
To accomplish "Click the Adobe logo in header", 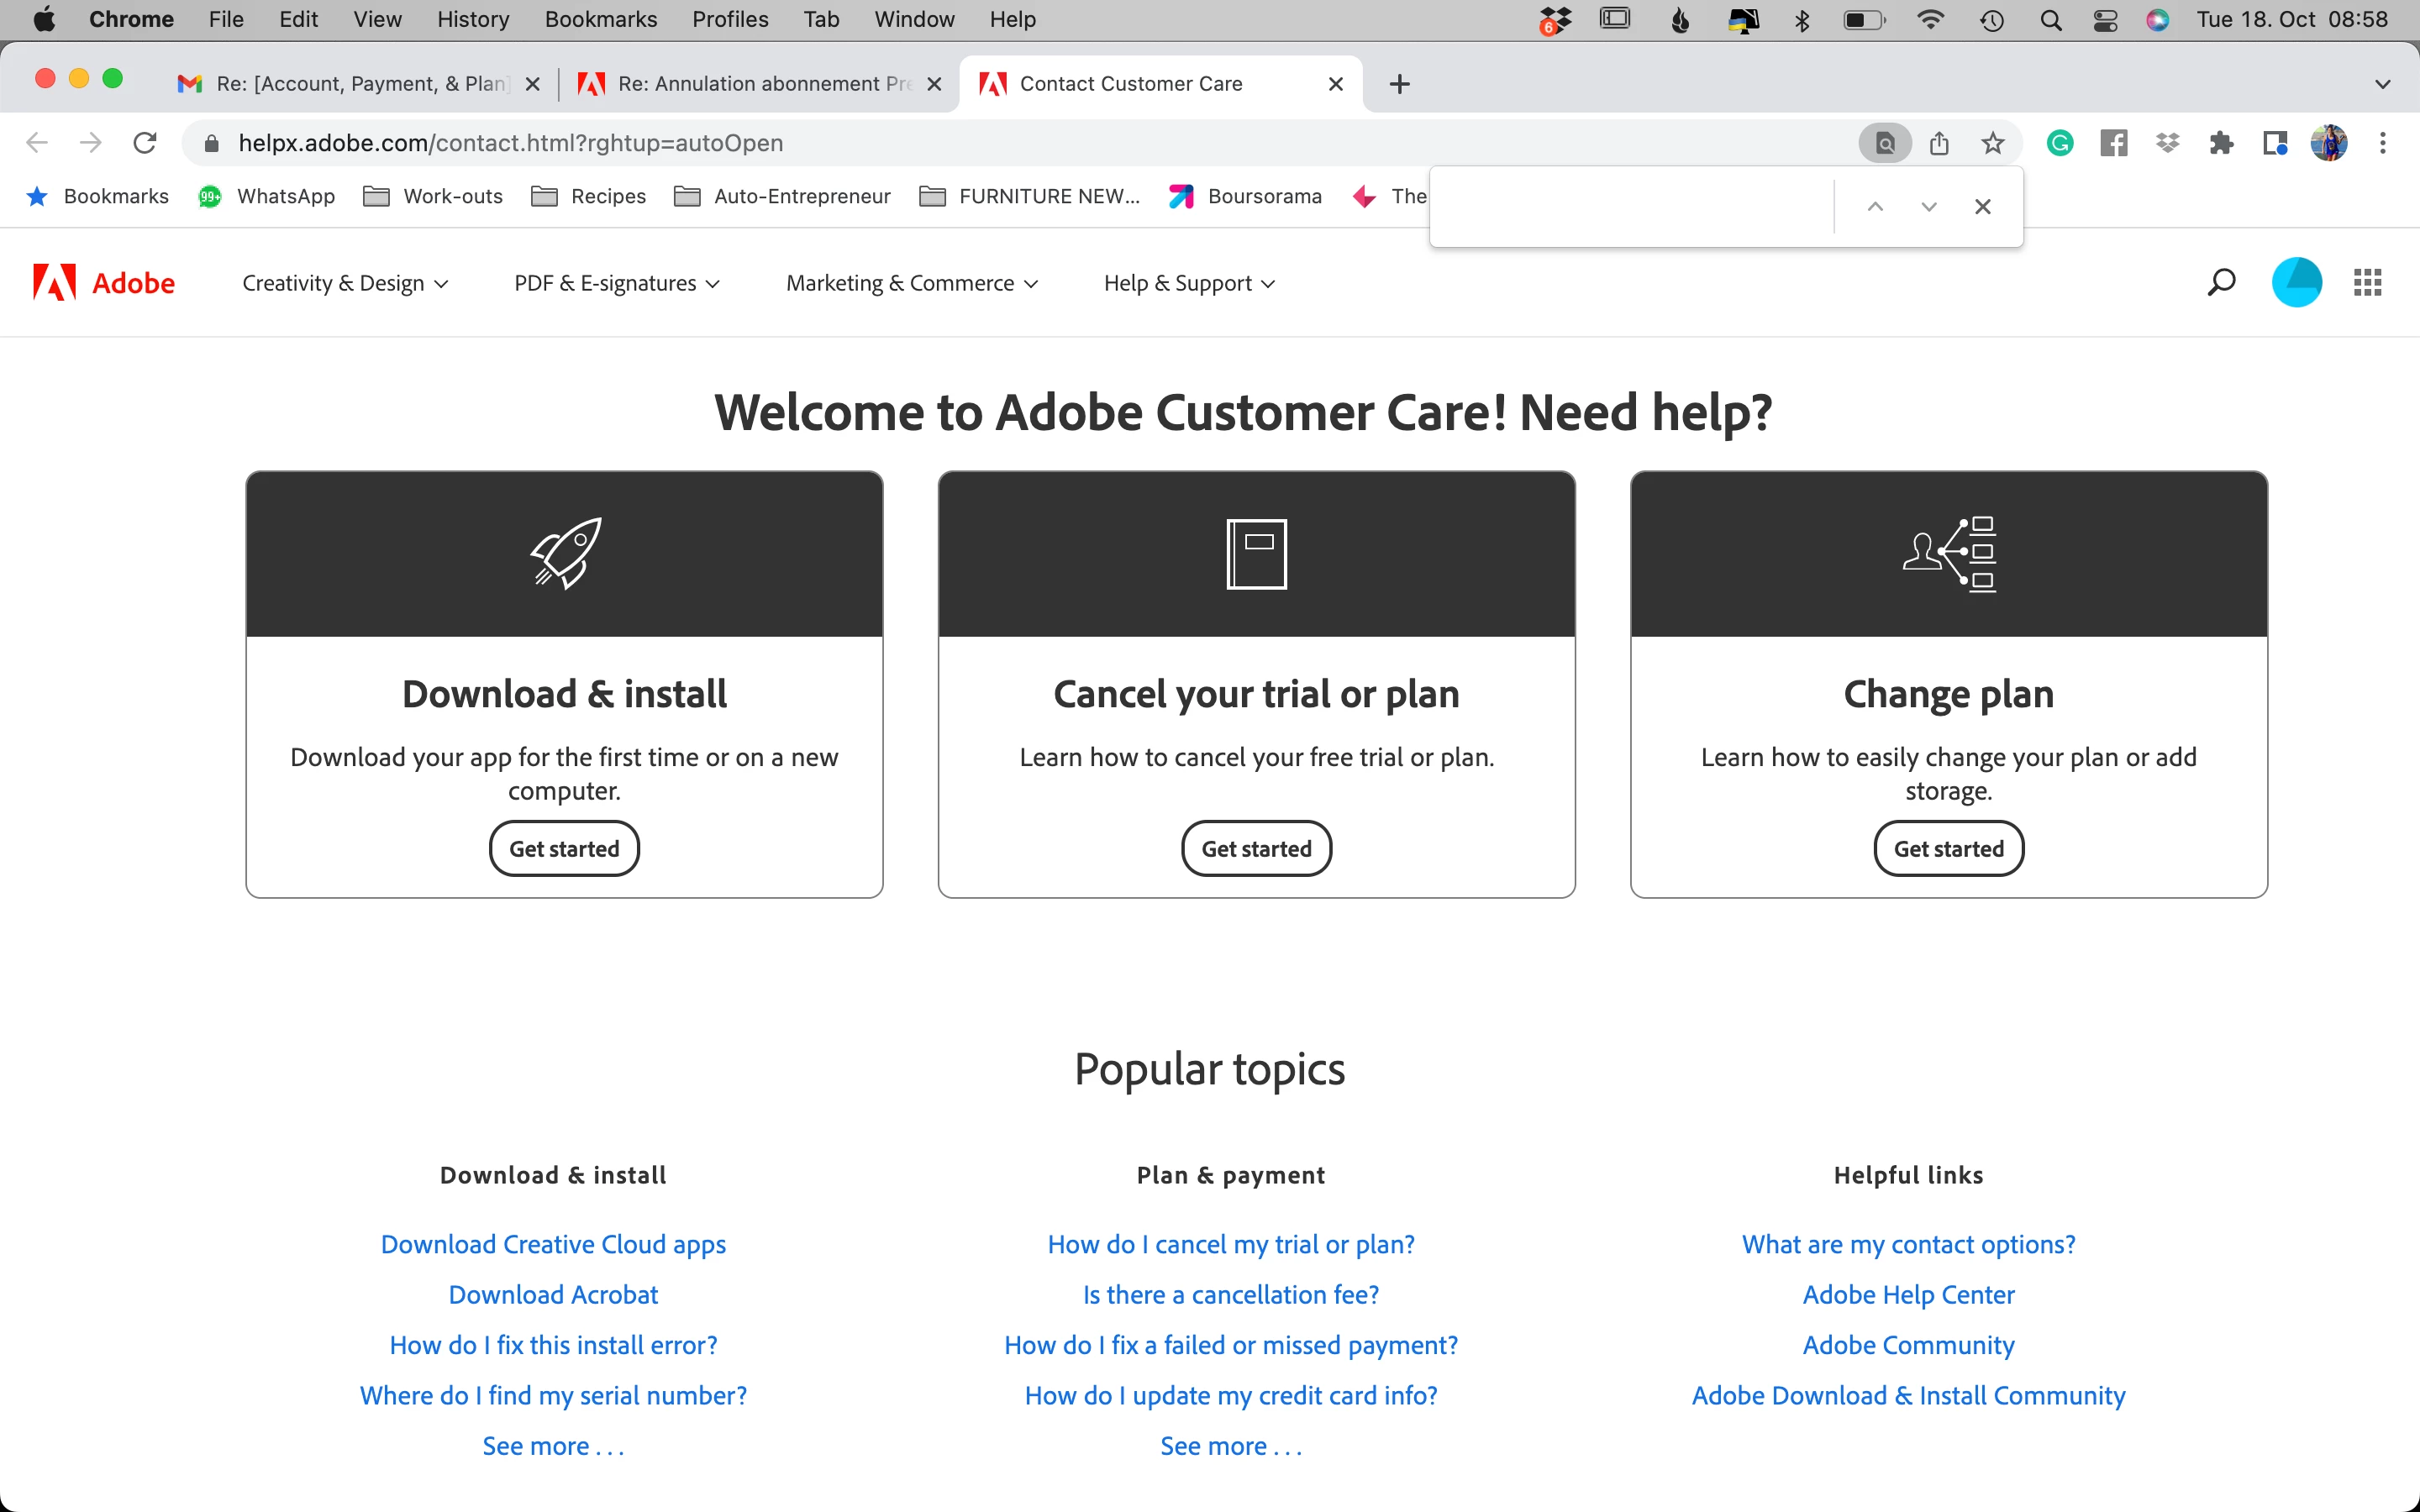I will tap(104, 283).
